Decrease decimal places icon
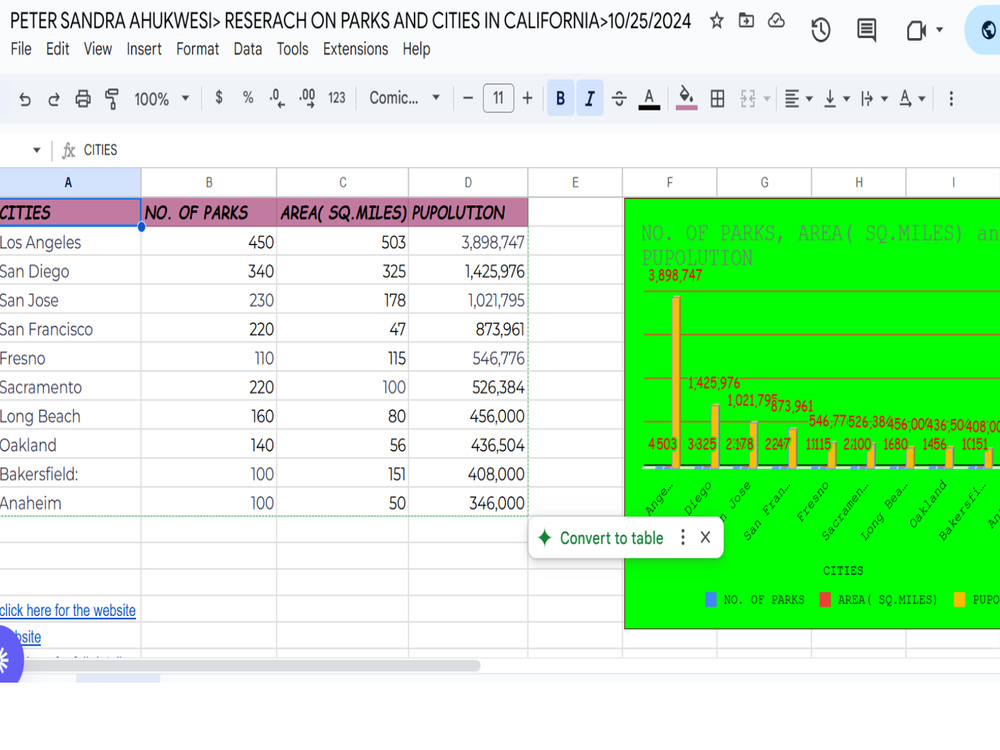 [277, 98]
